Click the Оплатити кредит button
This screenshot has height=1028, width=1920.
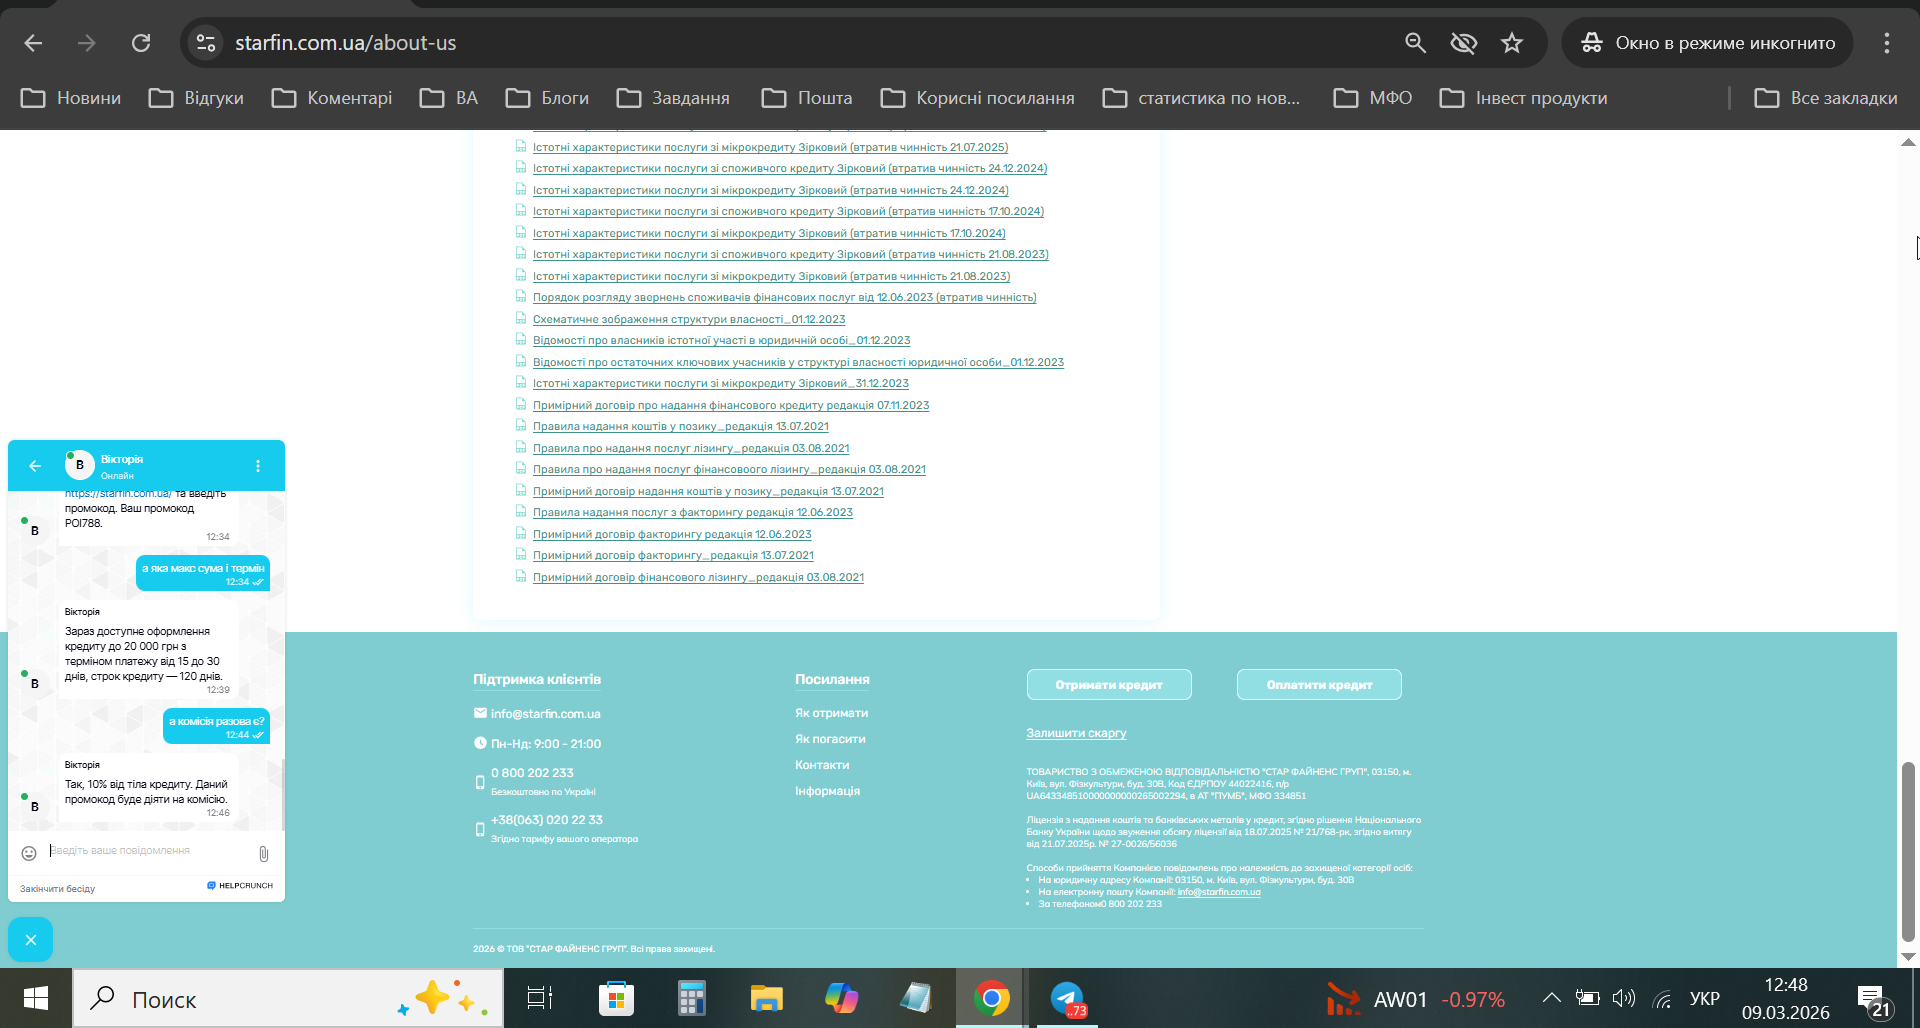point(1319,685)
